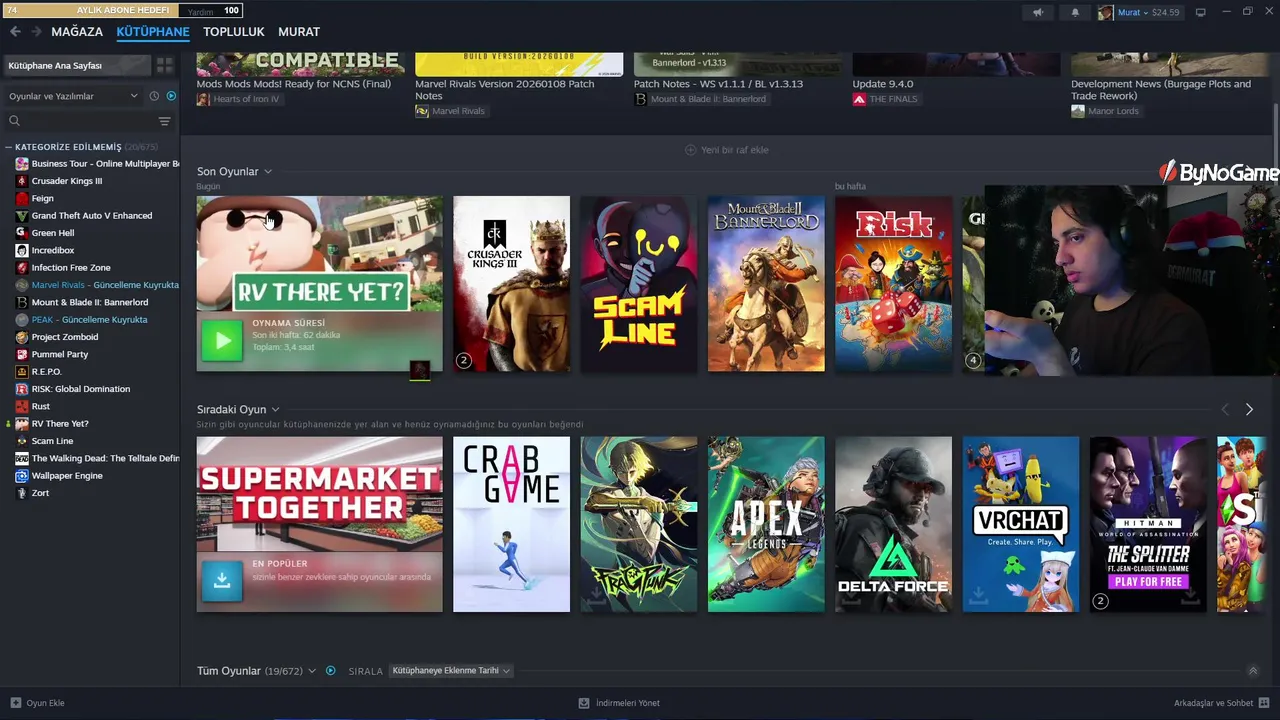1280x720 pixels.
Task: Toggle ready-to-play filter in sidebar
Action: [171, 96]
